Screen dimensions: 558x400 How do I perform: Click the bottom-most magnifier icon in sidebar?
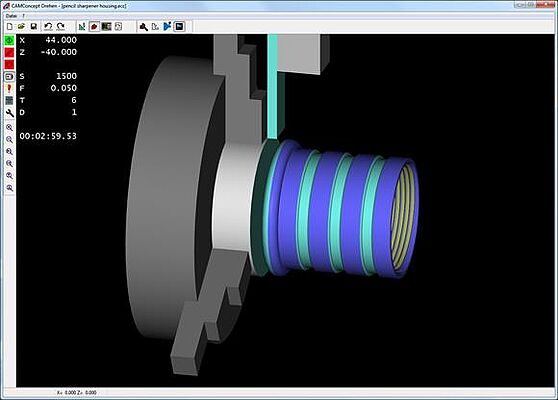point(10,188)
